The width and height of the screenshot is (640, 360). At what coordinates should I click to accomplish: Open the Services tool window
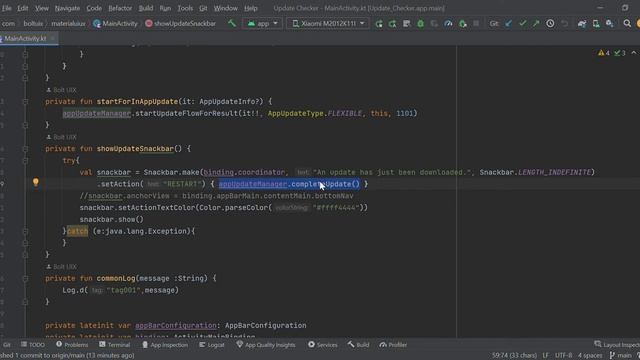click(322, 345)
